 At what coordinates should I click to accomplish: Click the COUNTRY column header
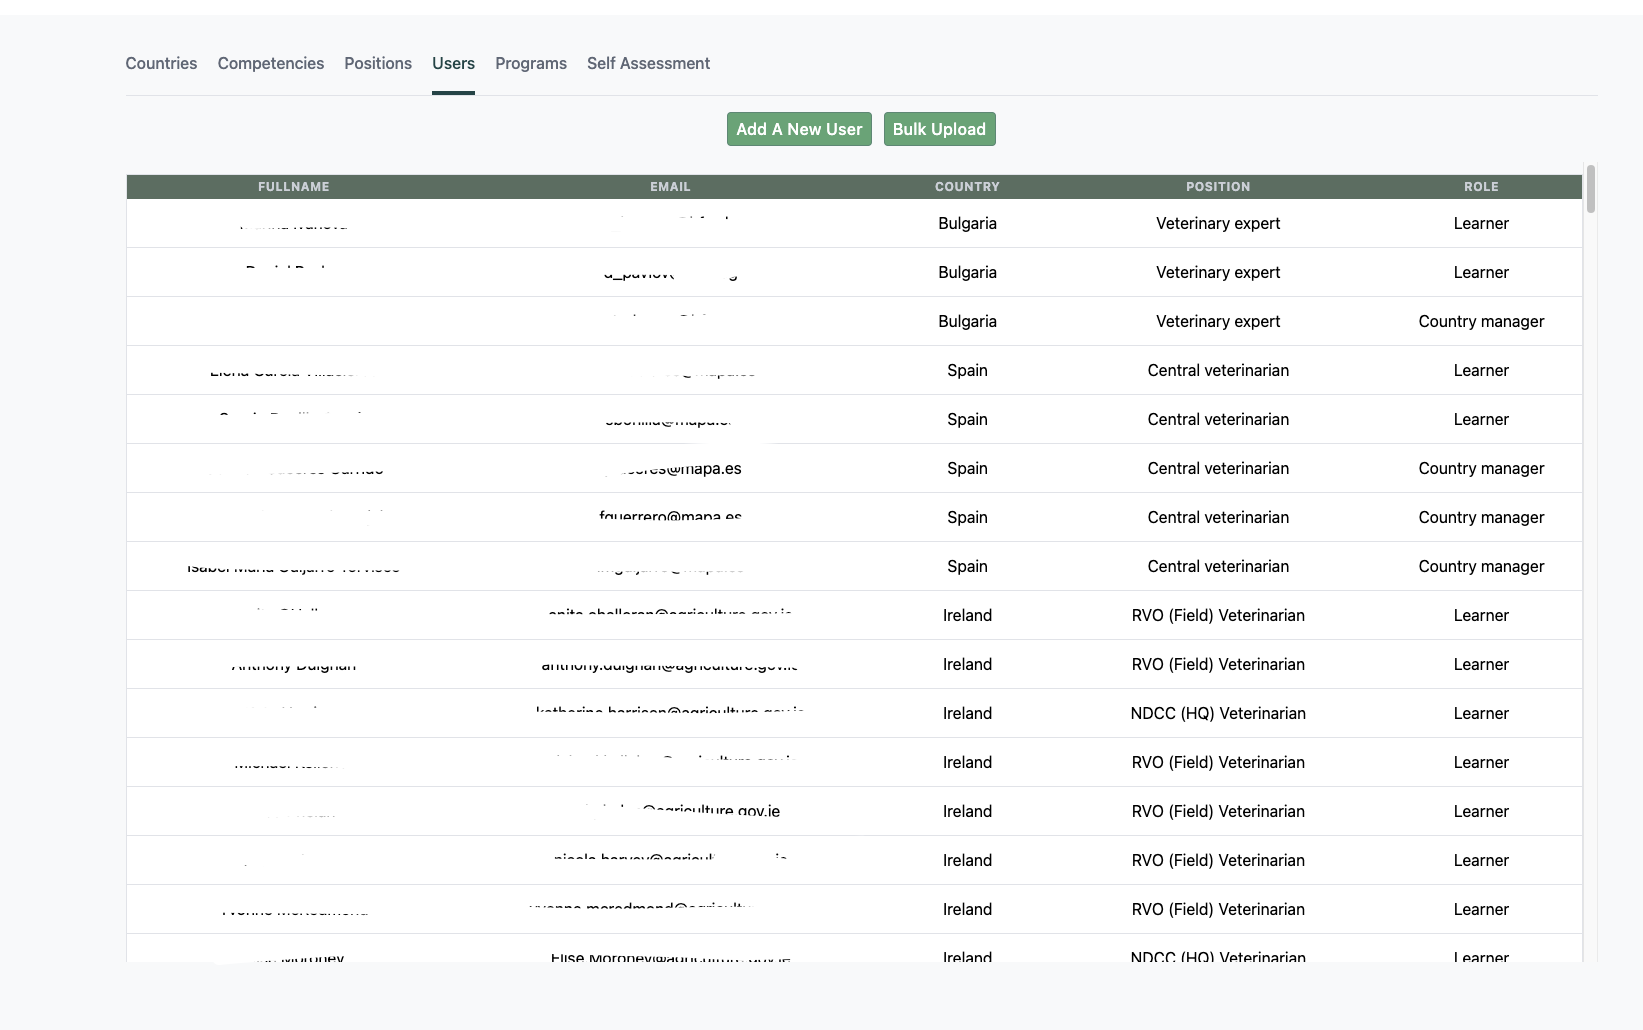(967, 187)
